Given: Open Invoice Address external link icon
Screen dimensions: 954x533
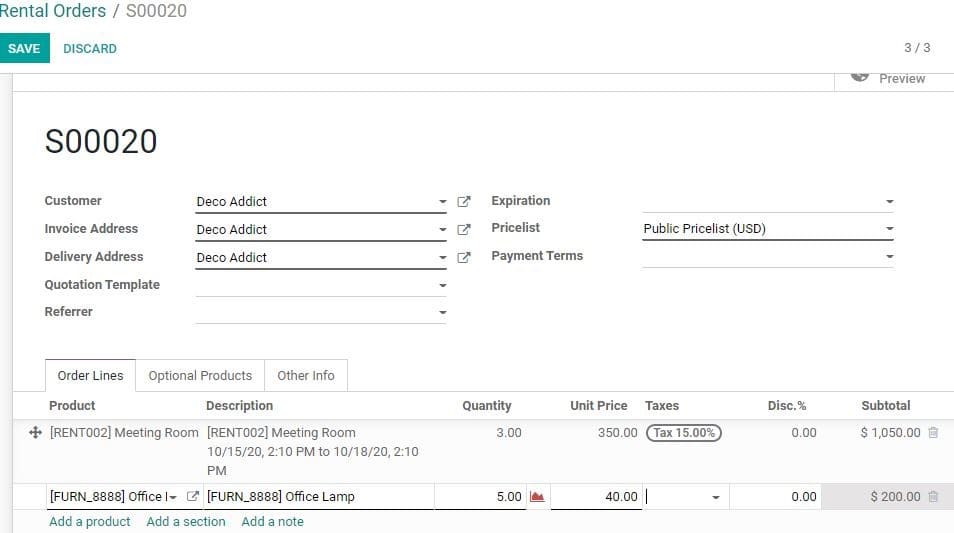Looking at the screenshot, I should pyautogui.click(x=464, y=229).
